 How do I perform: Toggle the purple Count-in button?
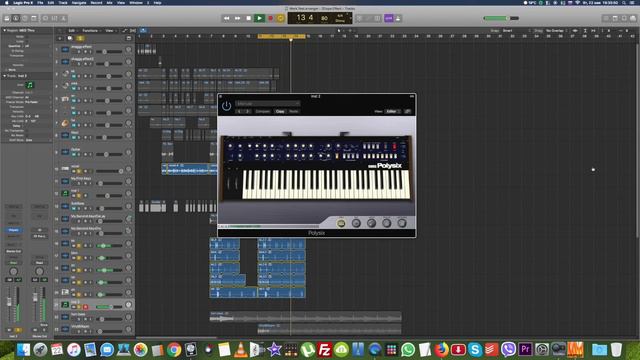tap(389, 18)
